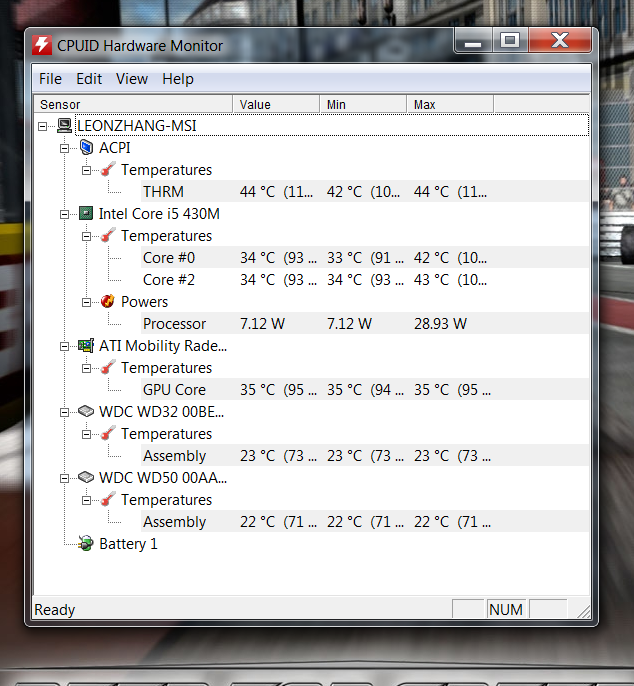Click the WDC WD50 hard drive icon
The image size is (634, 686).
click(86, 477)
